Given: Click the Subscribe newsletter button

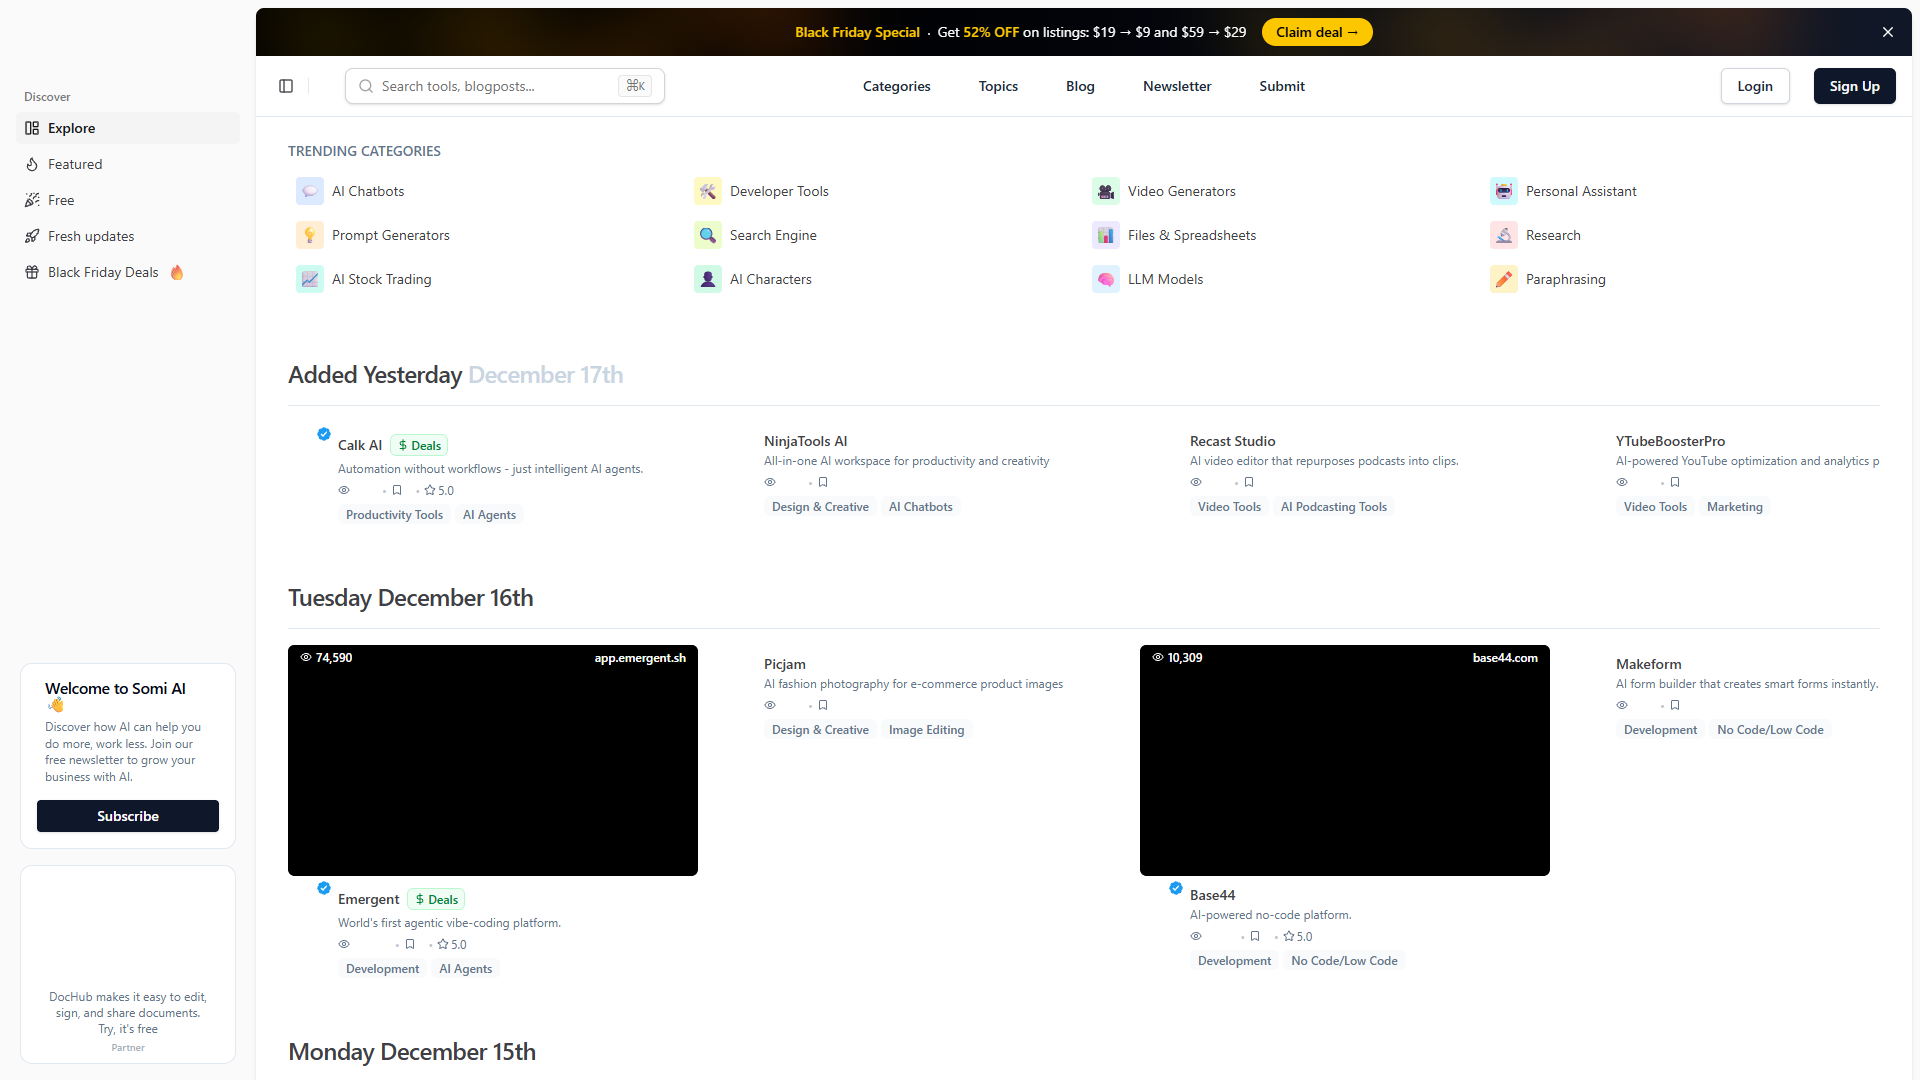Looking at the screenshot, I should coord(128,816).
